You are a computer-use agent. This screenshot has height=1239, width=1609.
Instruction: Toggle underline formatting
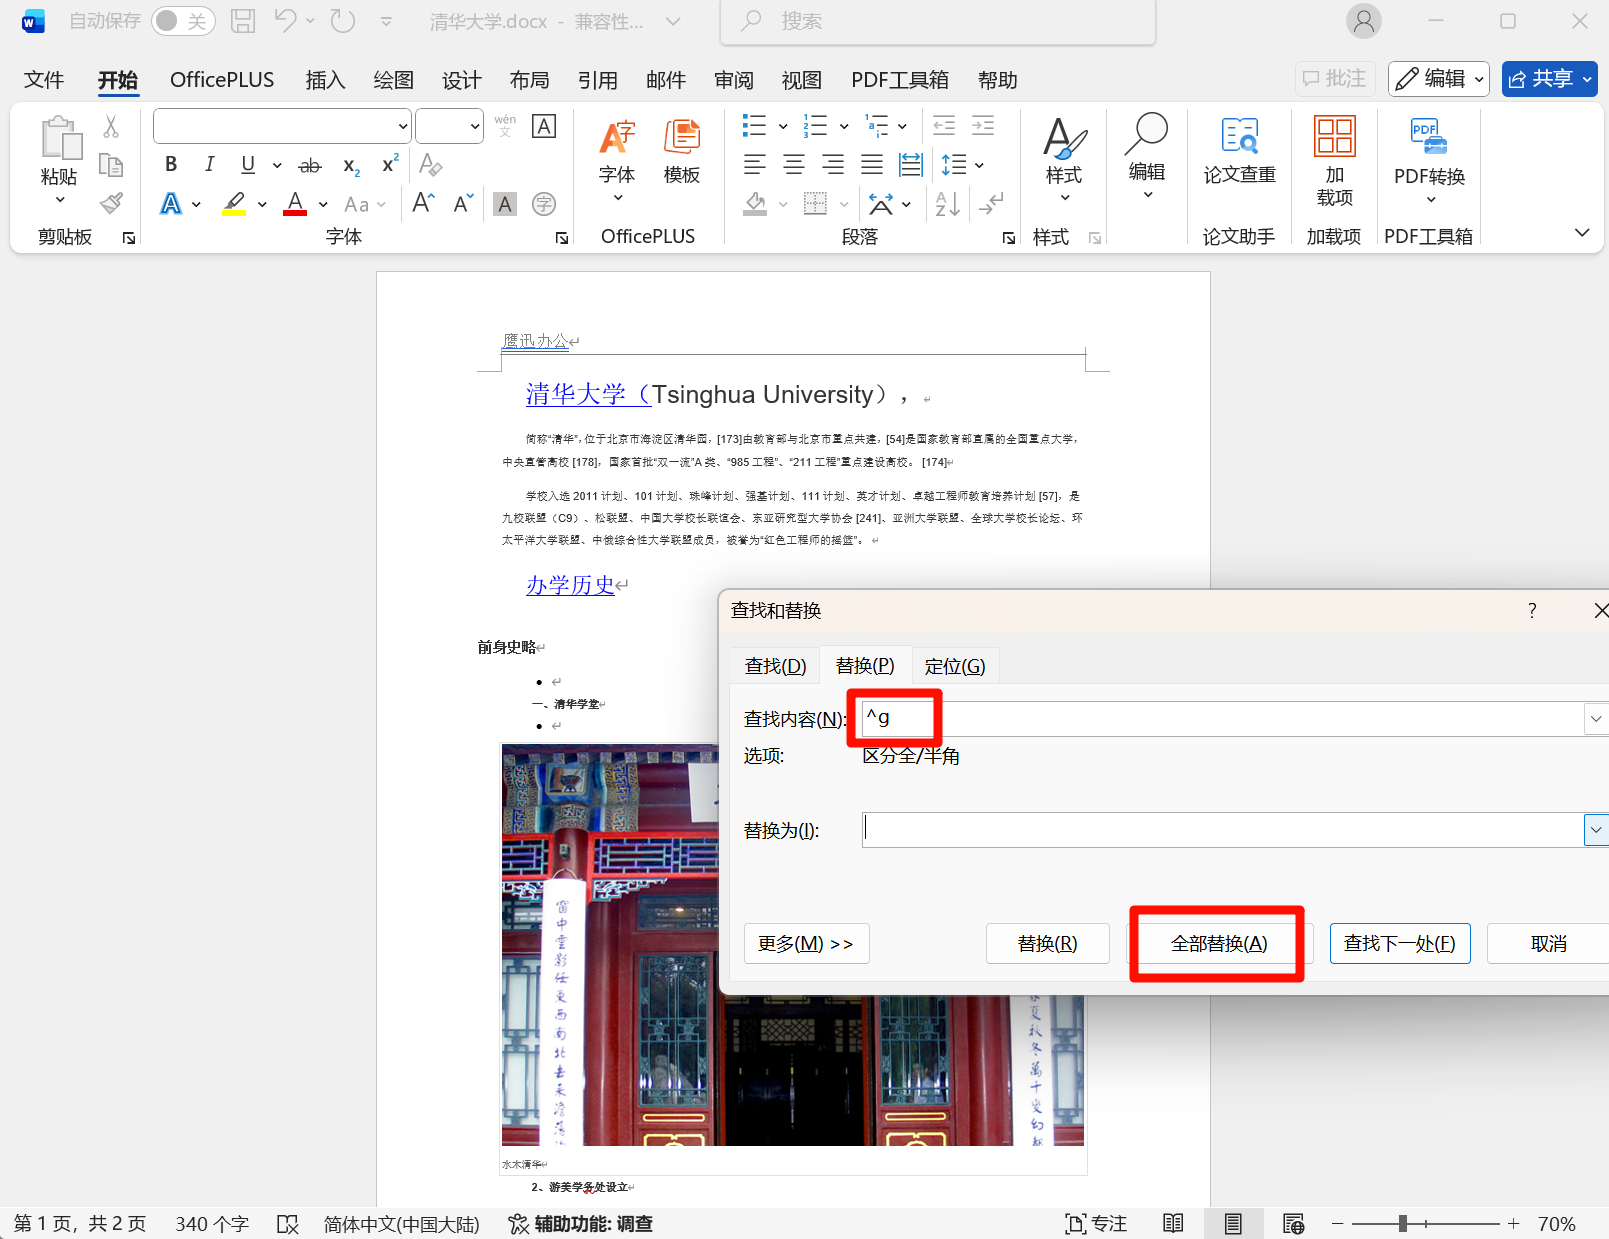[x=247, y=164]
